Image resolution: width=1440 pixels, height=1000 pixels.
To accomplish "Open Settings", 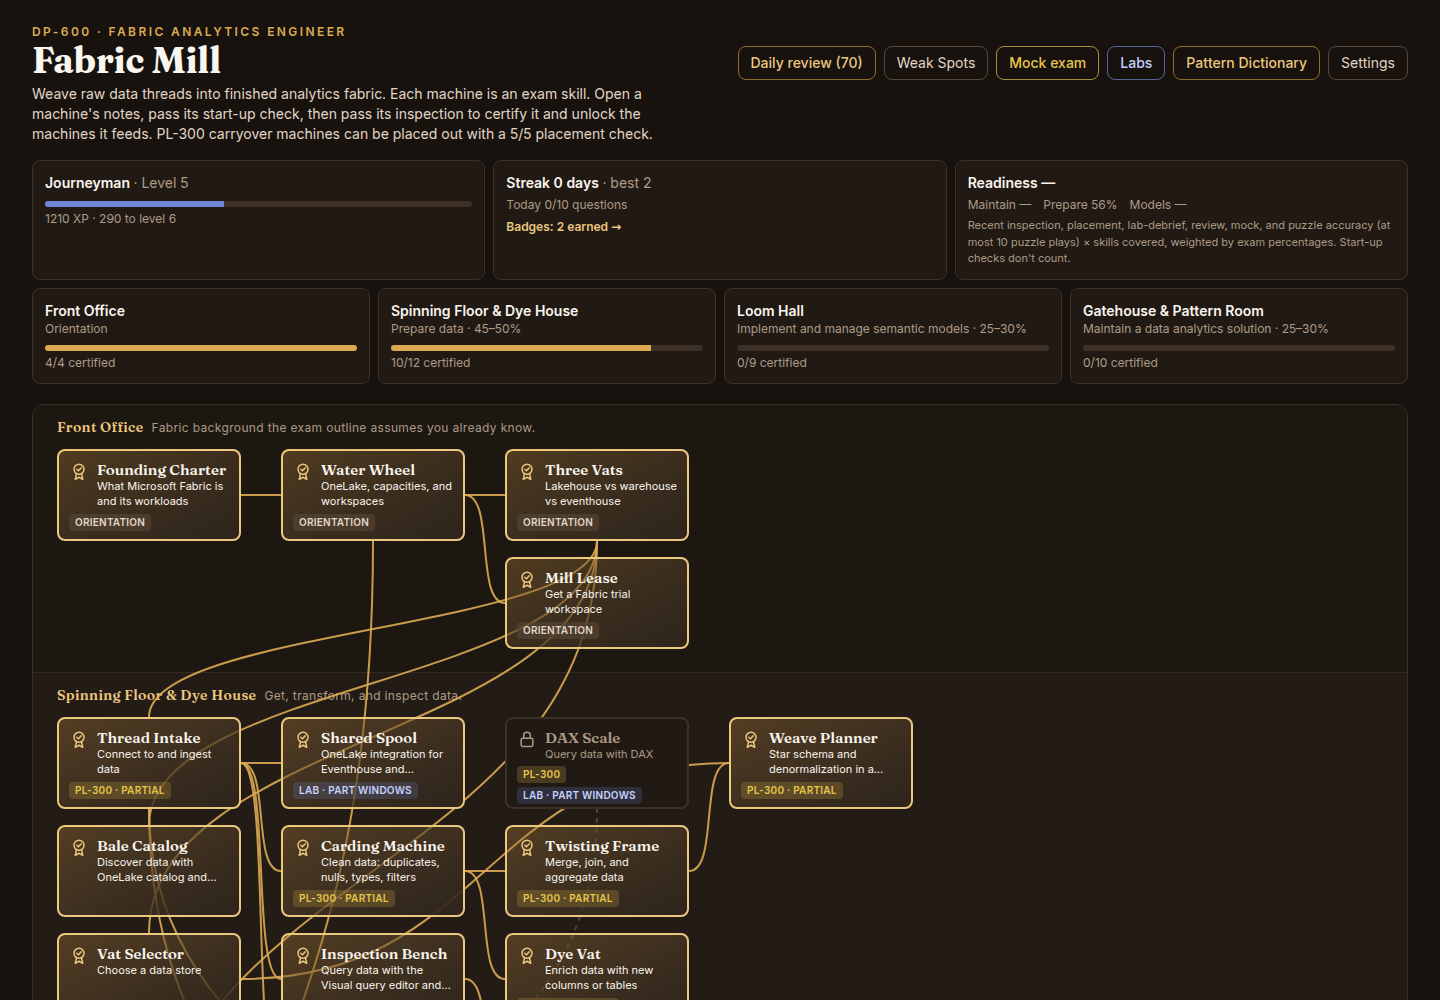I will point(1367,63).
